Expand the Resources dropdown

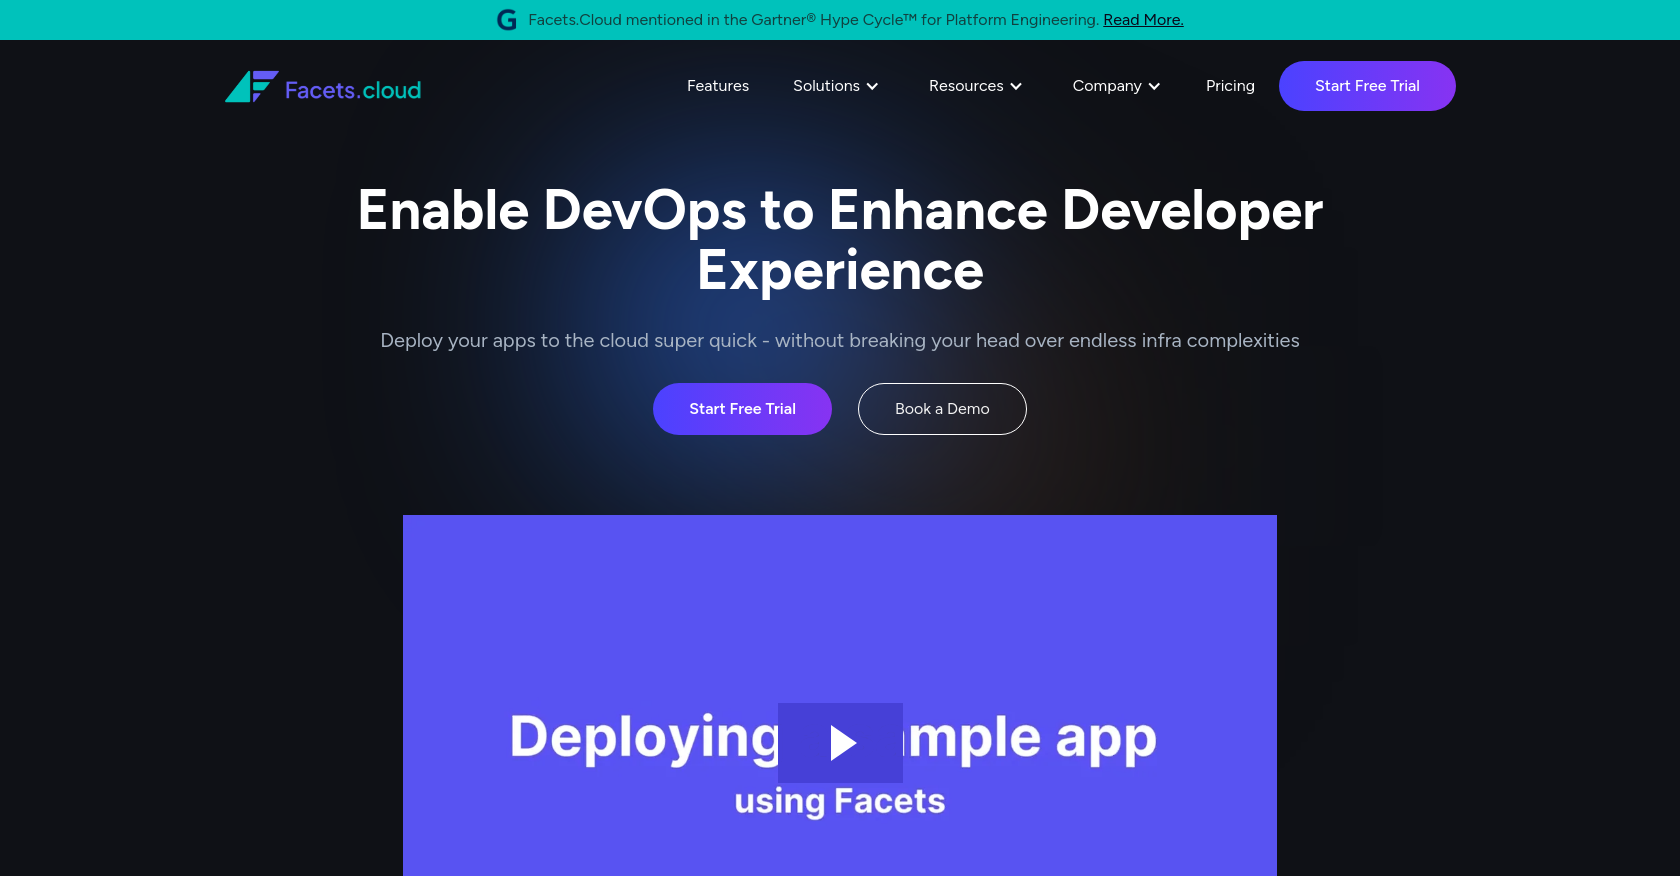coord(976,86)
